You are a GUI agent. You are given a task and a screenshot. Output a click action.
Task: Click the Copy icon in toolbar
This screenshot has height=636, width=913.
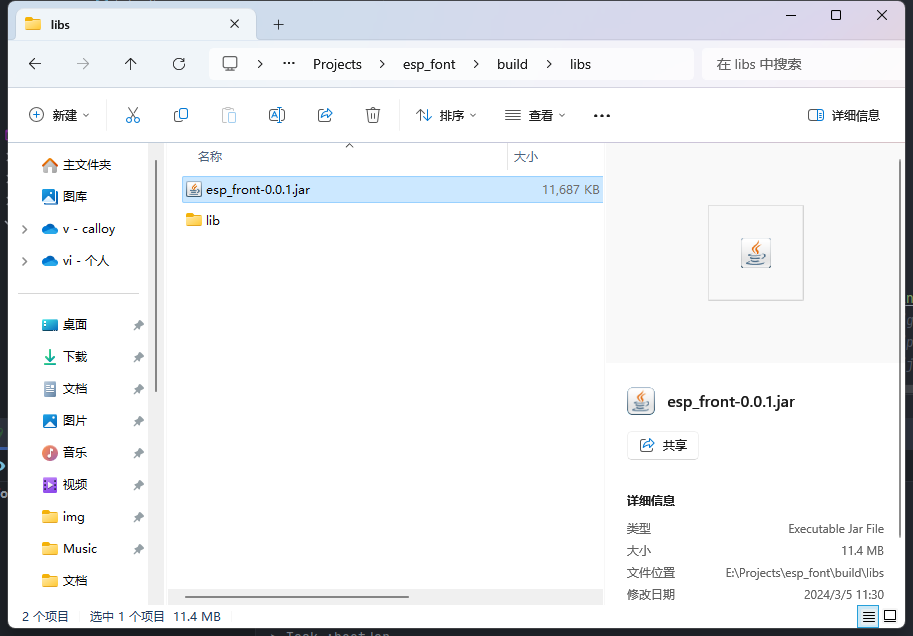pos(181,115)
